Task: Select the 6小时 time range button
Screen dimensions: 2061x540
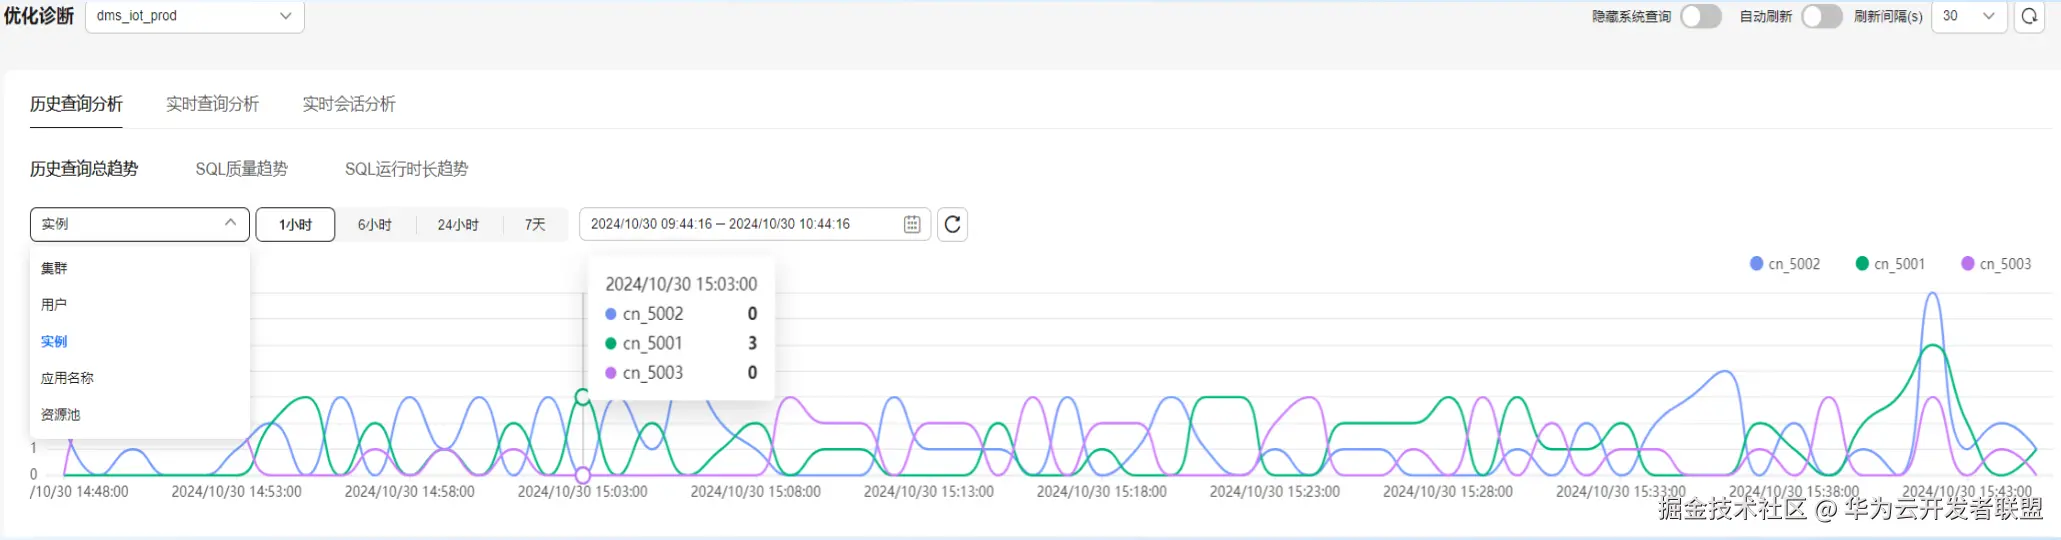Action: pyautogui.click(x=375, y=225)
